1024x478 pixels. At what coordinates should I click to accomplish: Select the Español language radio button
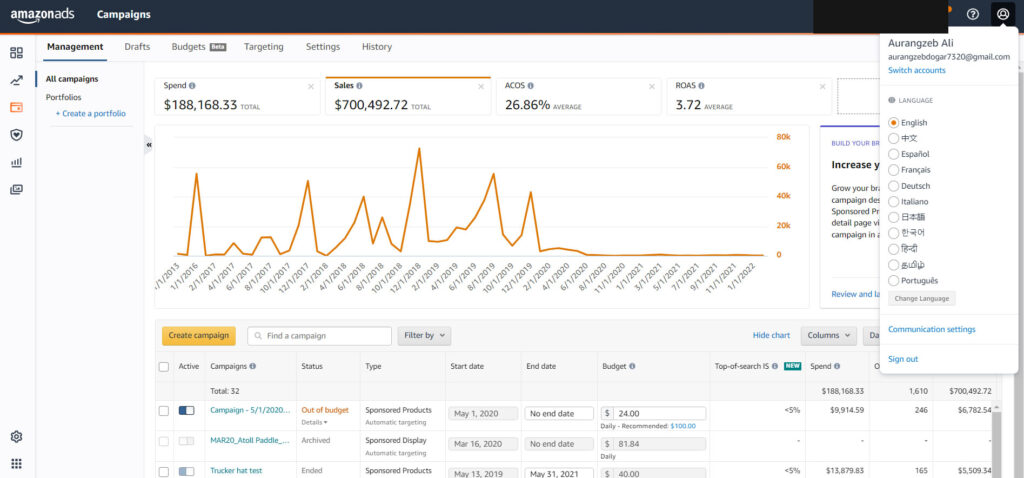pos(893,154)
